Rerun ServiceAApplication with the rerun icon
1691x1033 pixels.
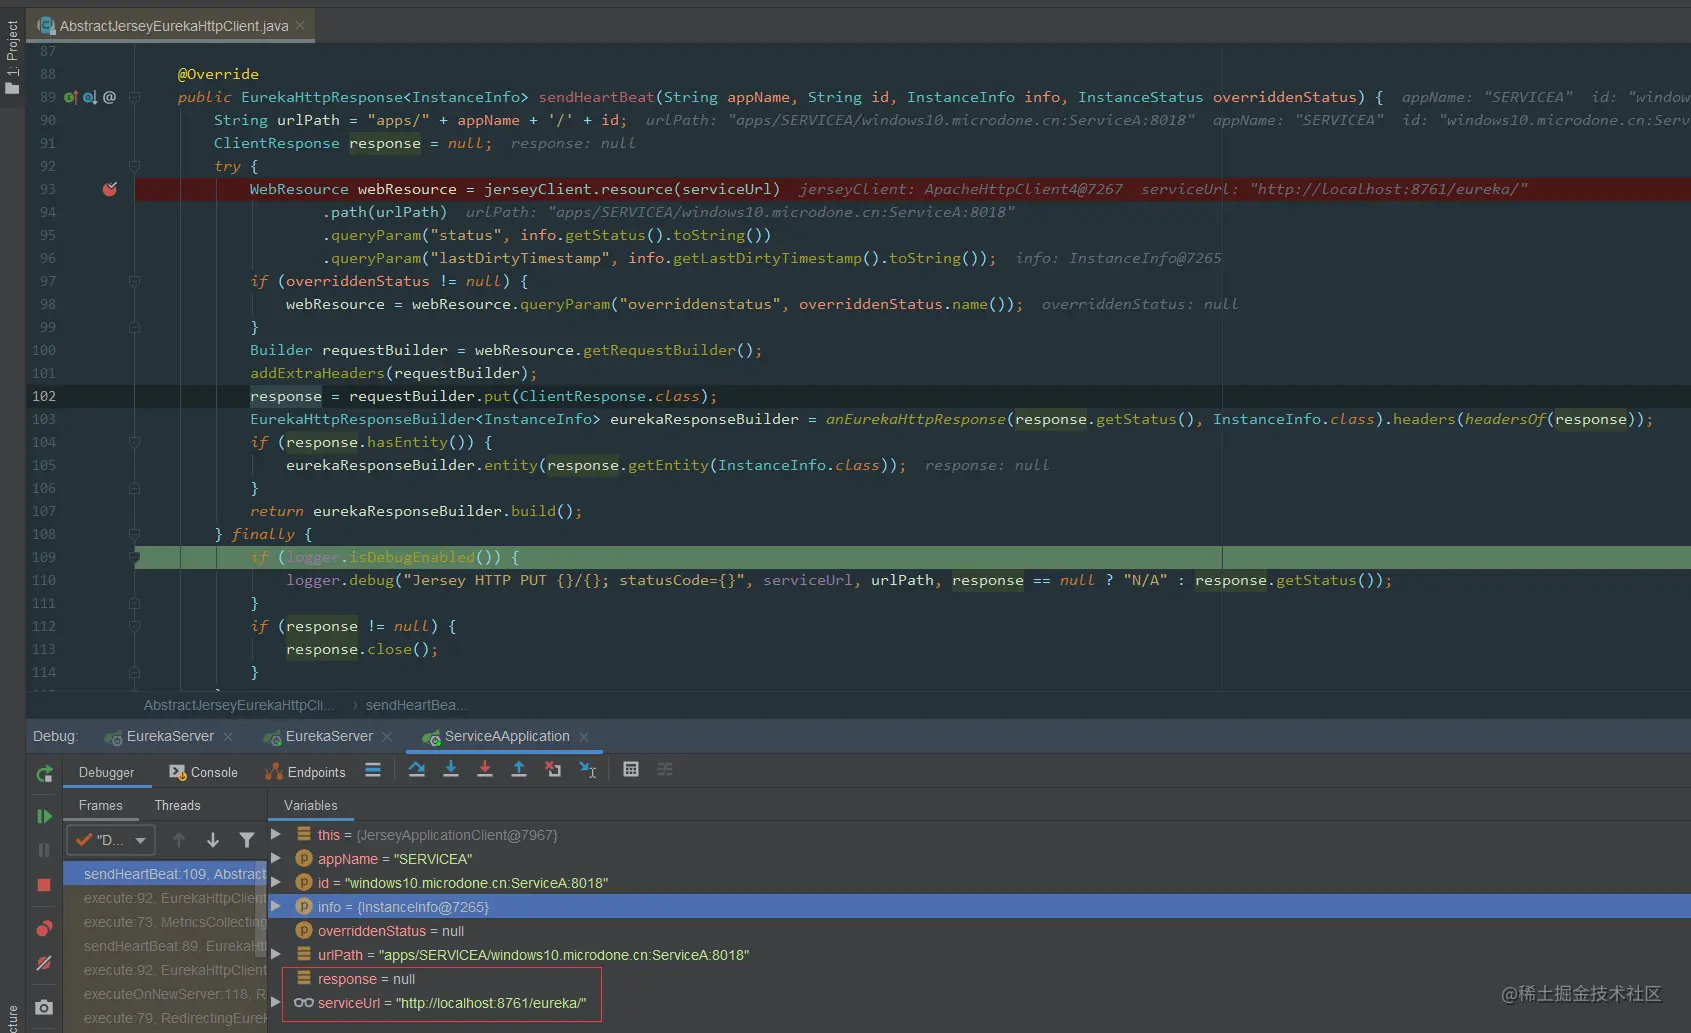[x=44, y=774]
